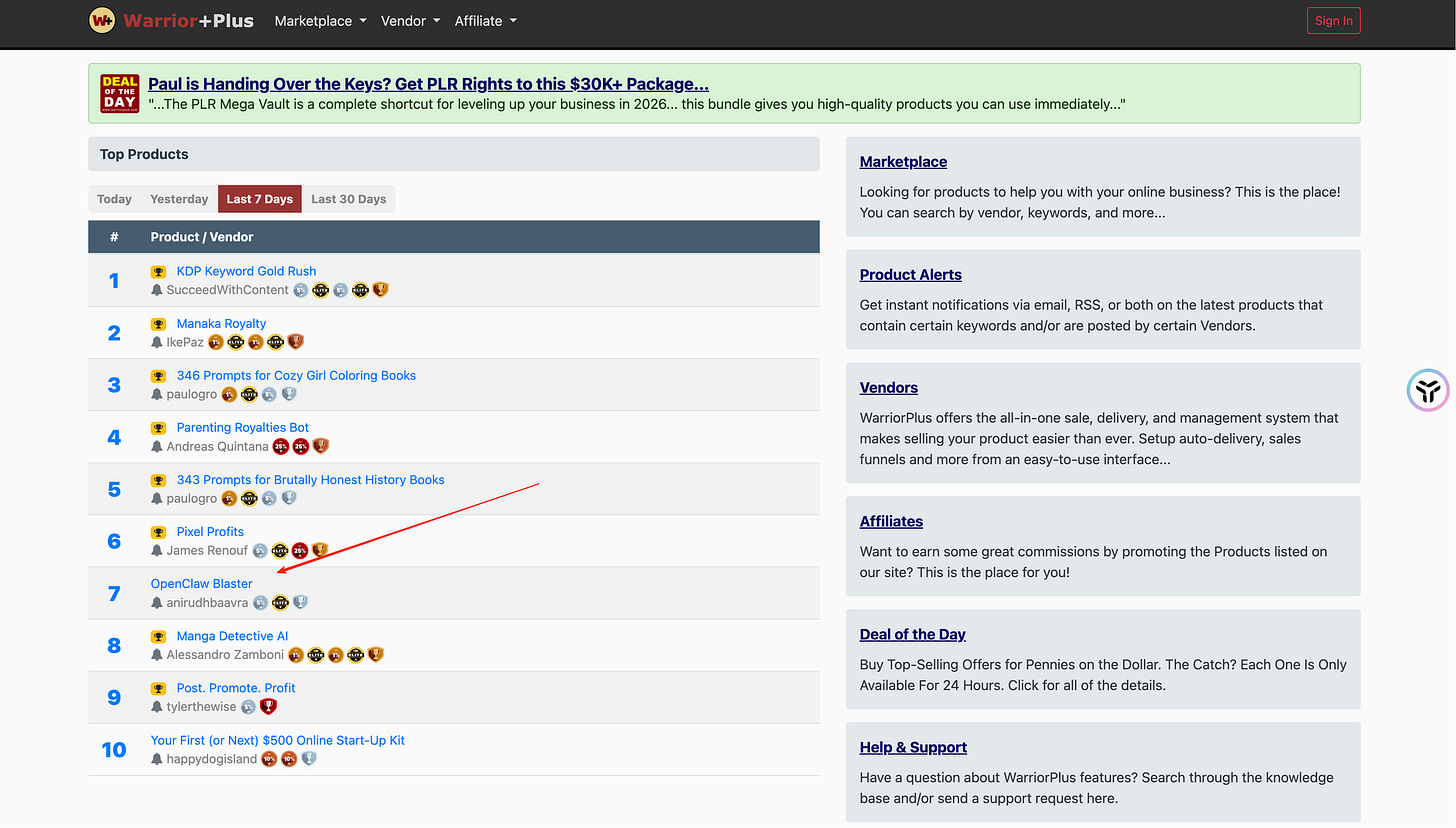Screen dimensions: 1456x828
Task: Click trophy icon before Parenting Royalties Bot
Action: [x=158, y=427]
